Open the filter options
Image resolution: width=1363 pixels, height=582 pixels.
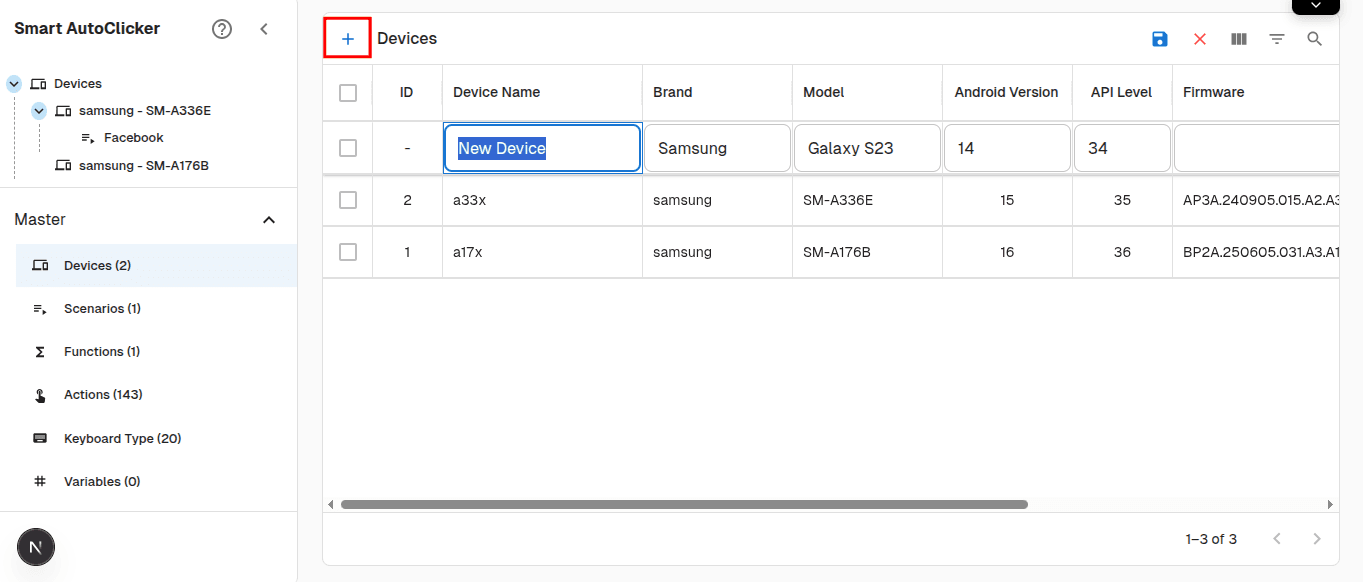point(1277,39)
